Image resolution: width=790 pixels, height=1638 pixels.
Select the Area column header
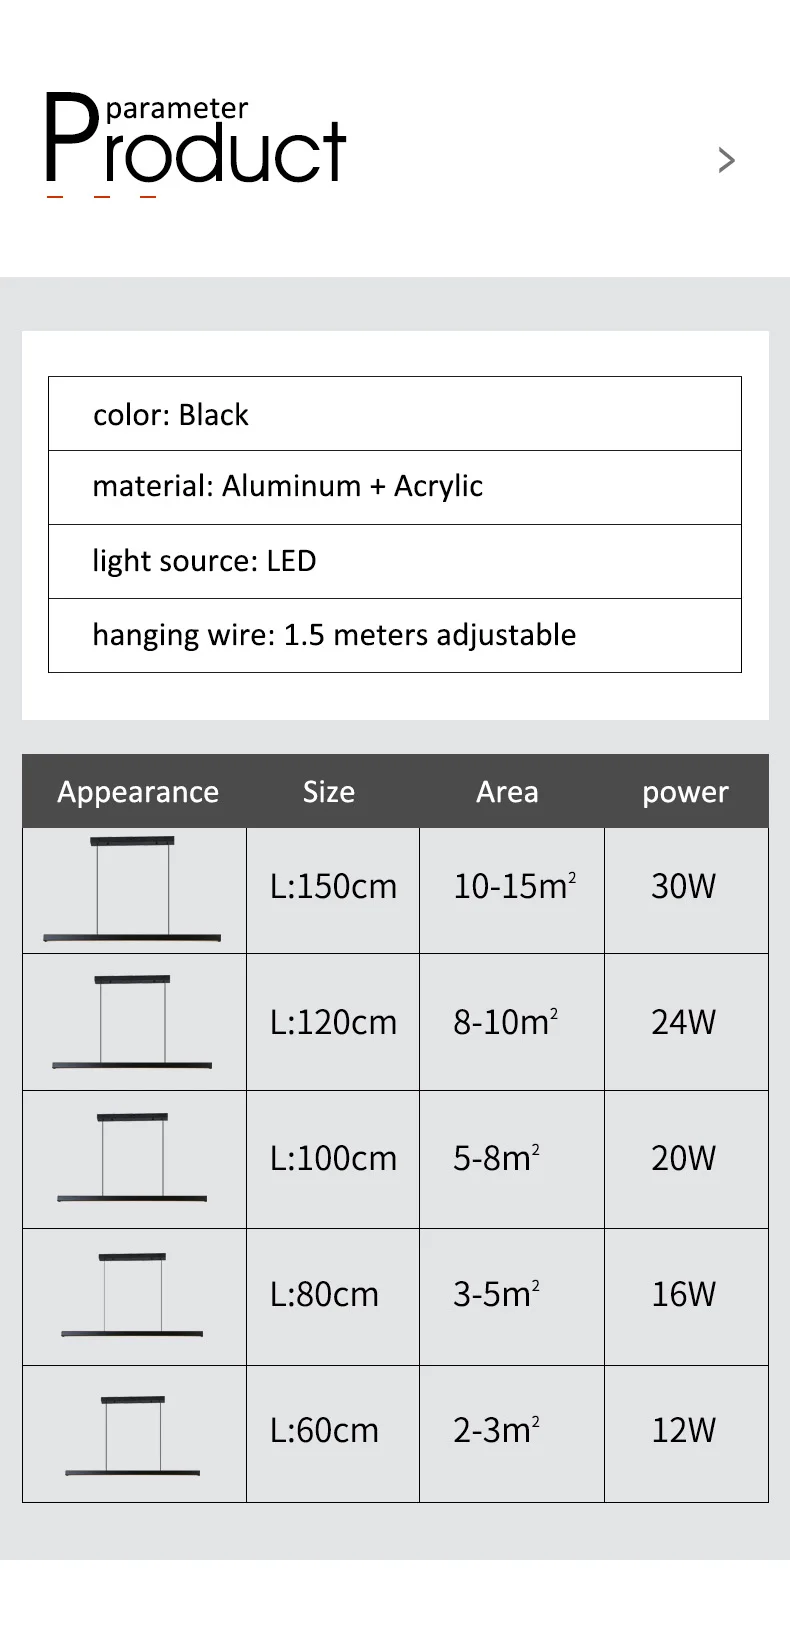(507, 792)
